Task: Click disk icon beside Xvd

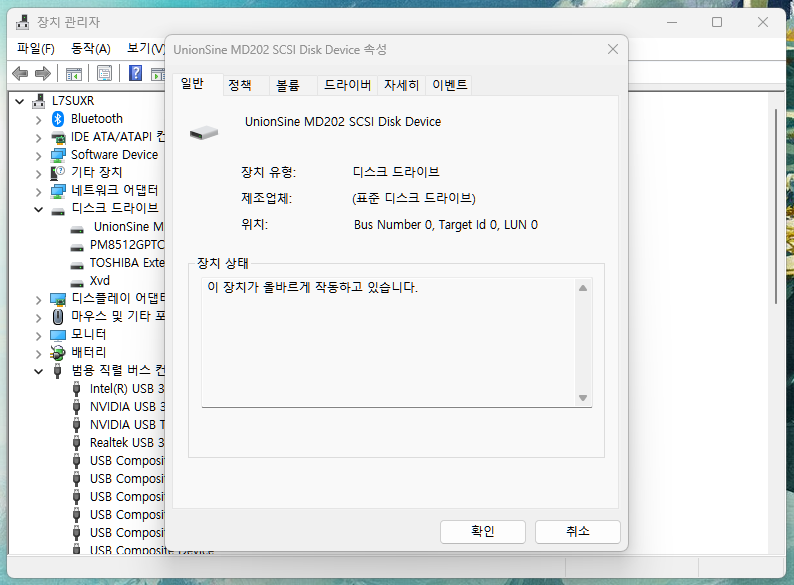Action: [77, 283]
